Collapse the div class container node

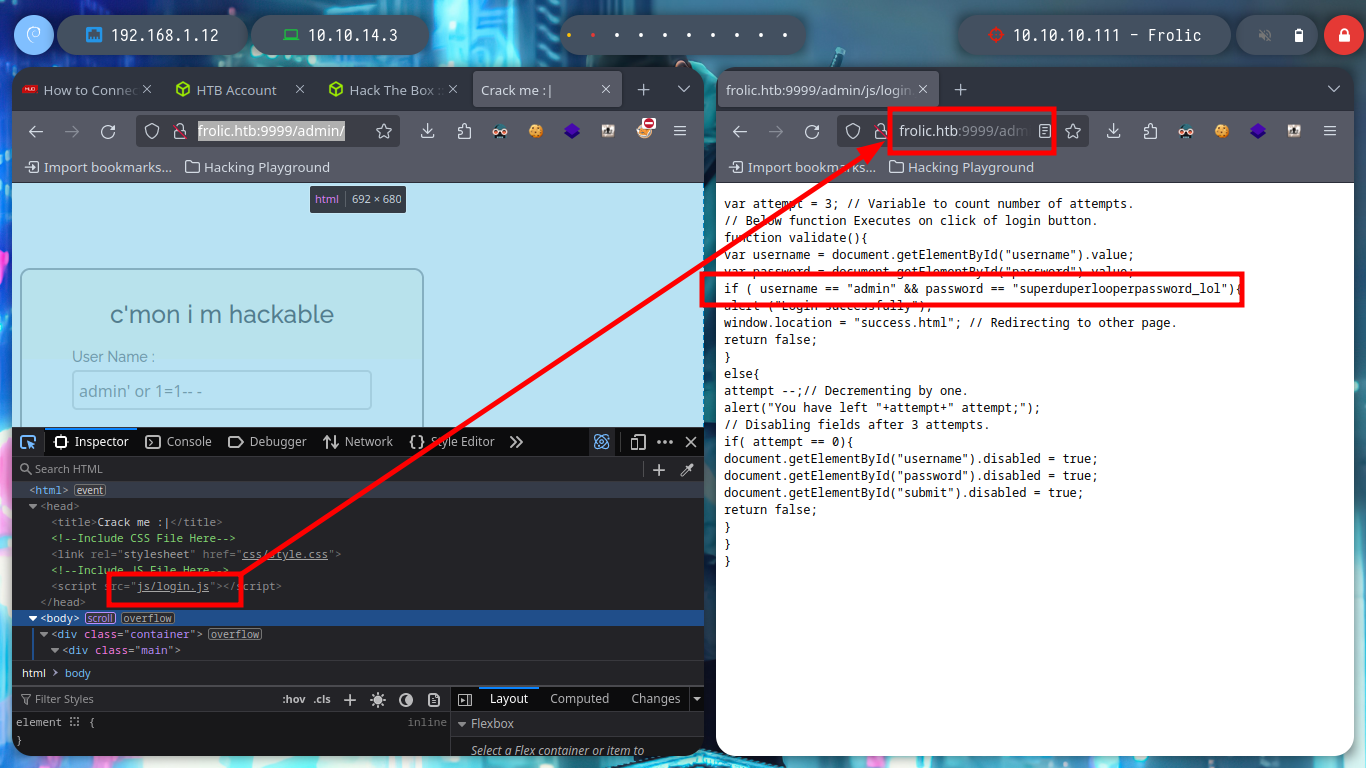coord(43,635)
